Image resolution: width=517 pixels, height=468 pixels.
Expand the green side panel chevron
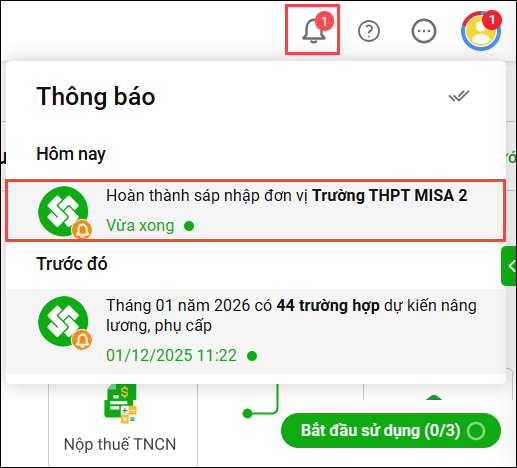click(x=509, y=266)
